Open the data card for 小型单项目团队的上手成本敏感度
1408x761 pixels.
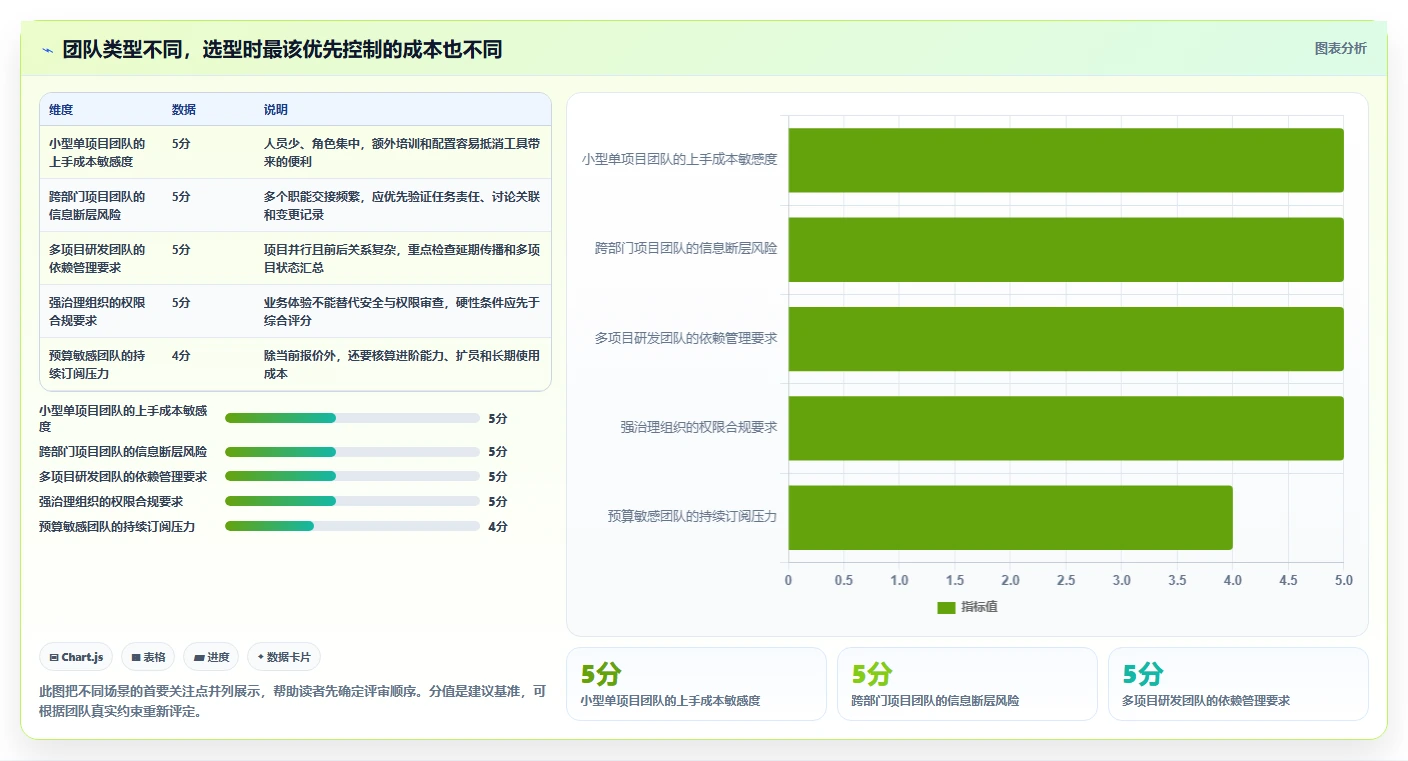point(696,684)
